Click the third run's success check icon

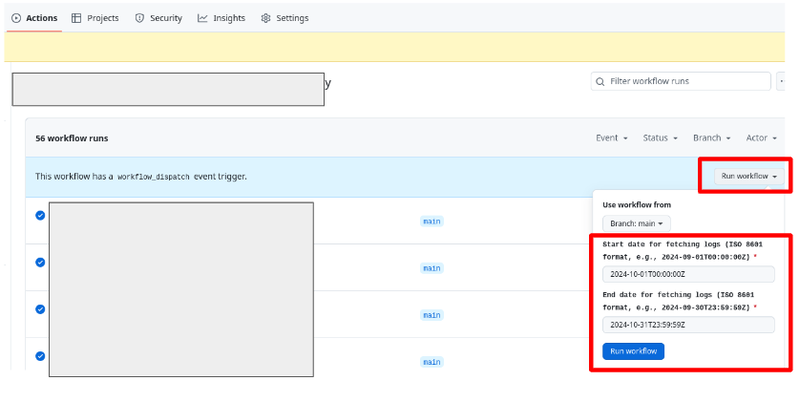(x=40, y=309)
